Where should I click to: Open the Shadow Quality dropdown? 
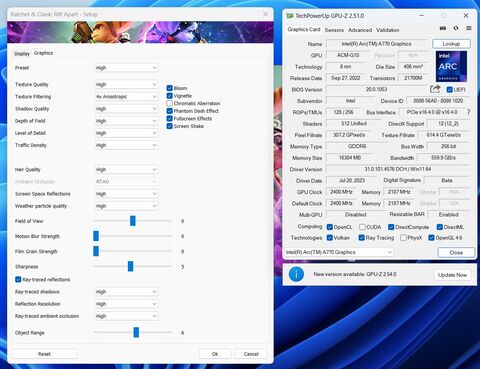[126, 109]
